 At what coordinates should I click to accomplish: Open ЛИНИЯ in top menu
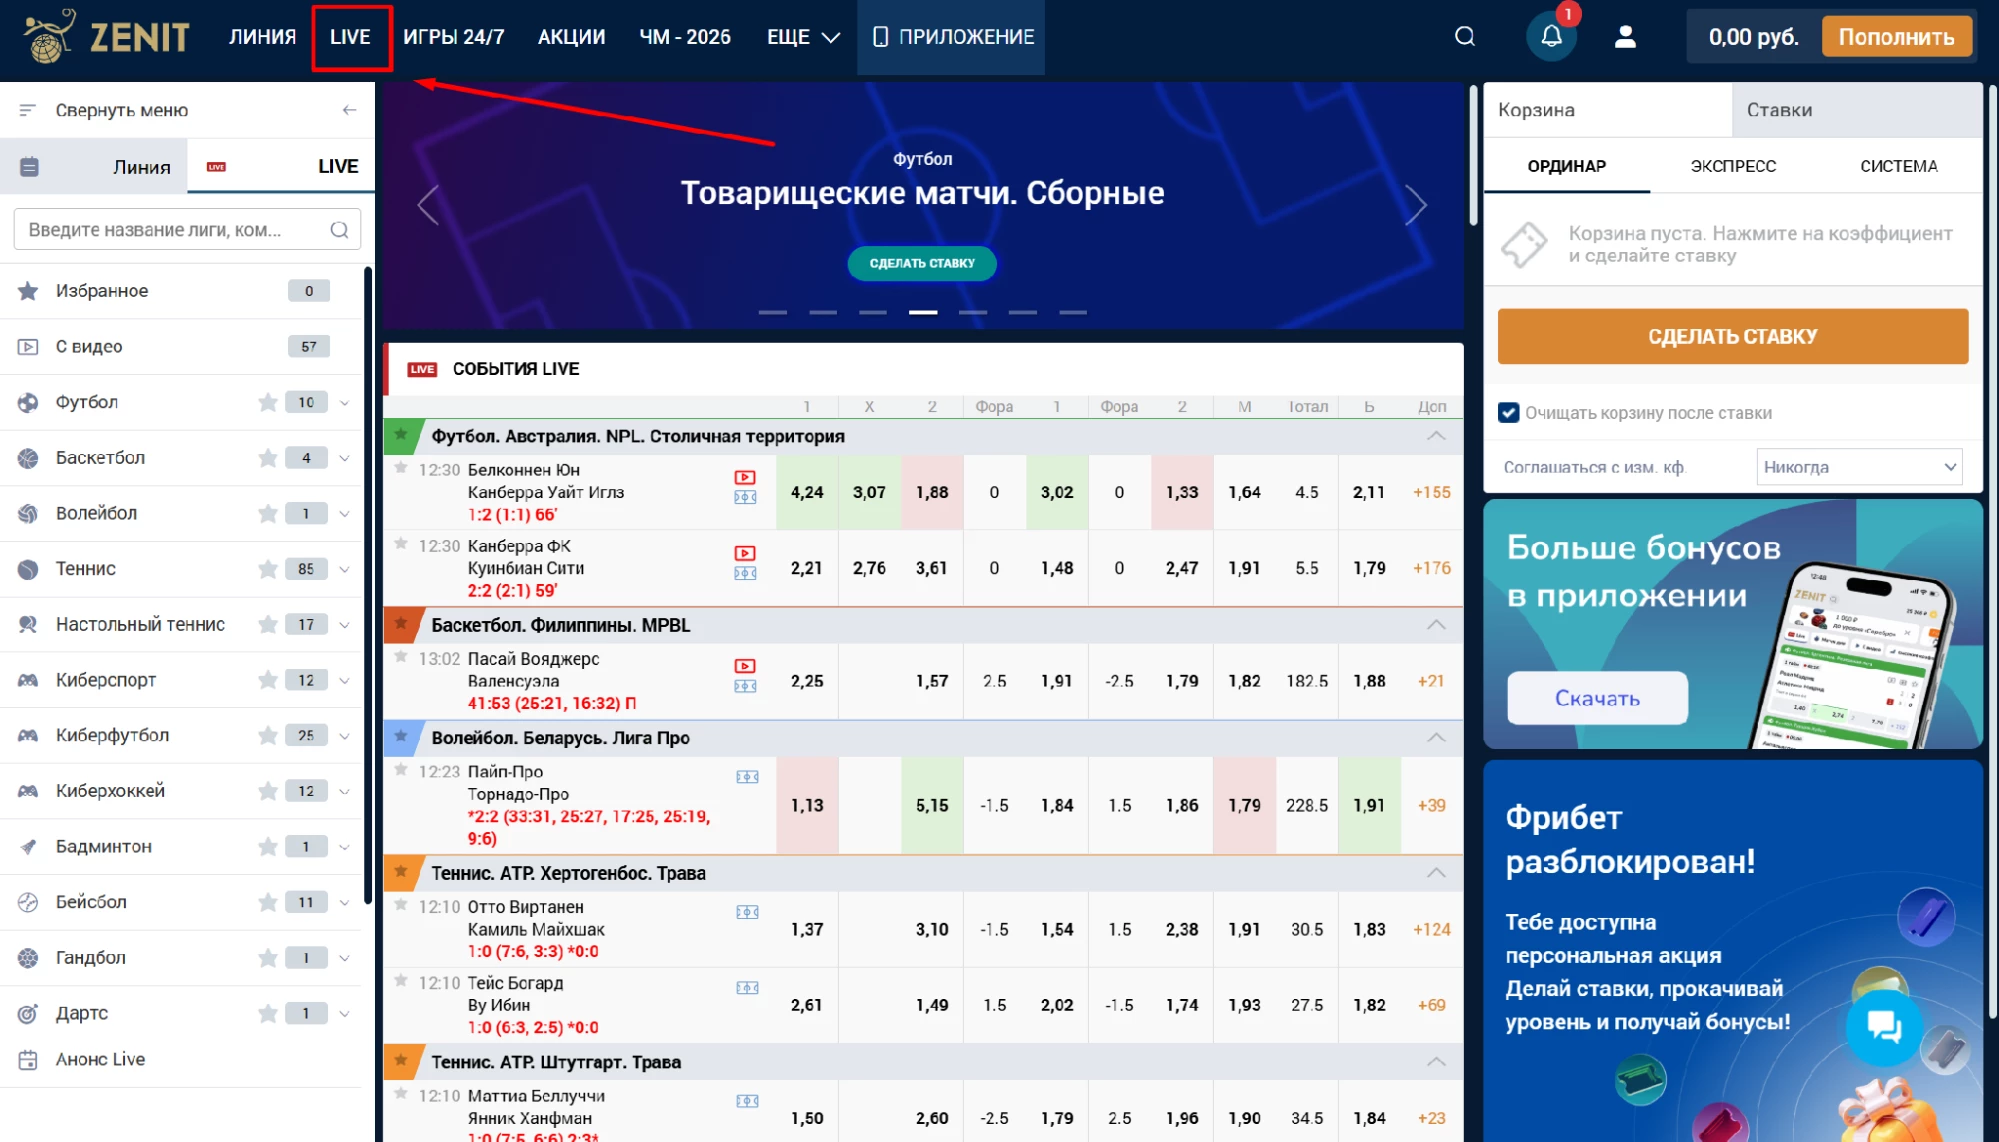point(262,37)
